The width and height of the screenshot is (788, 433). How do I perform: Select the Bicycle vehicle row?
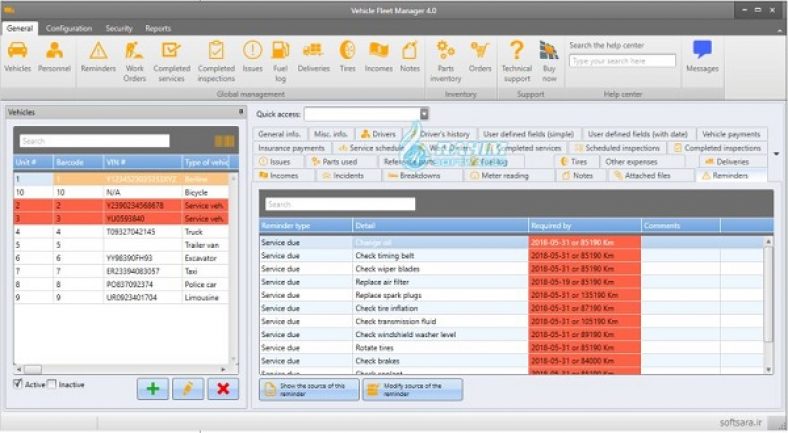(x=121, y=192)
